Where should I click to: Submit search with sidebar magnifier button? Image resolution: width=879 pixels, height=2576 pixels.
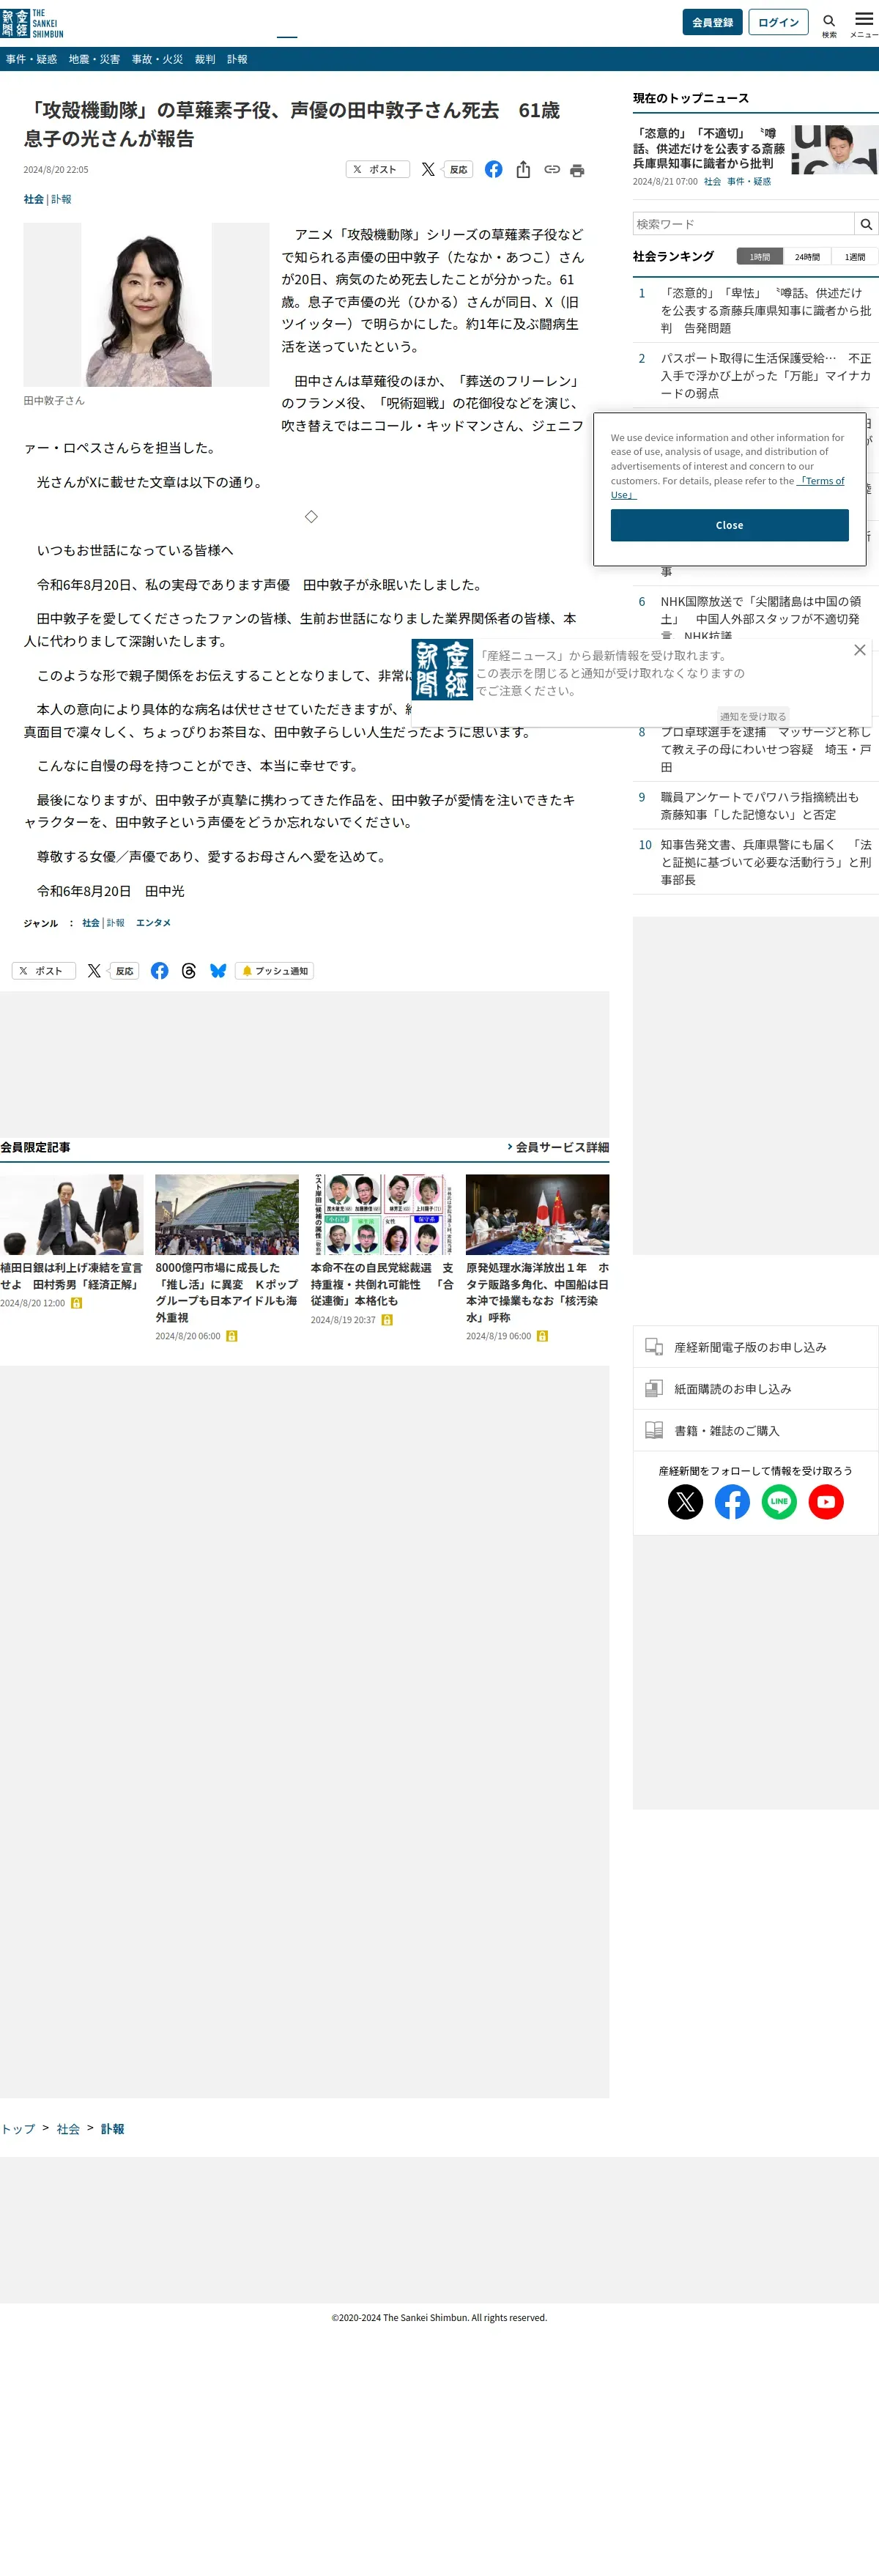[866, 224]
